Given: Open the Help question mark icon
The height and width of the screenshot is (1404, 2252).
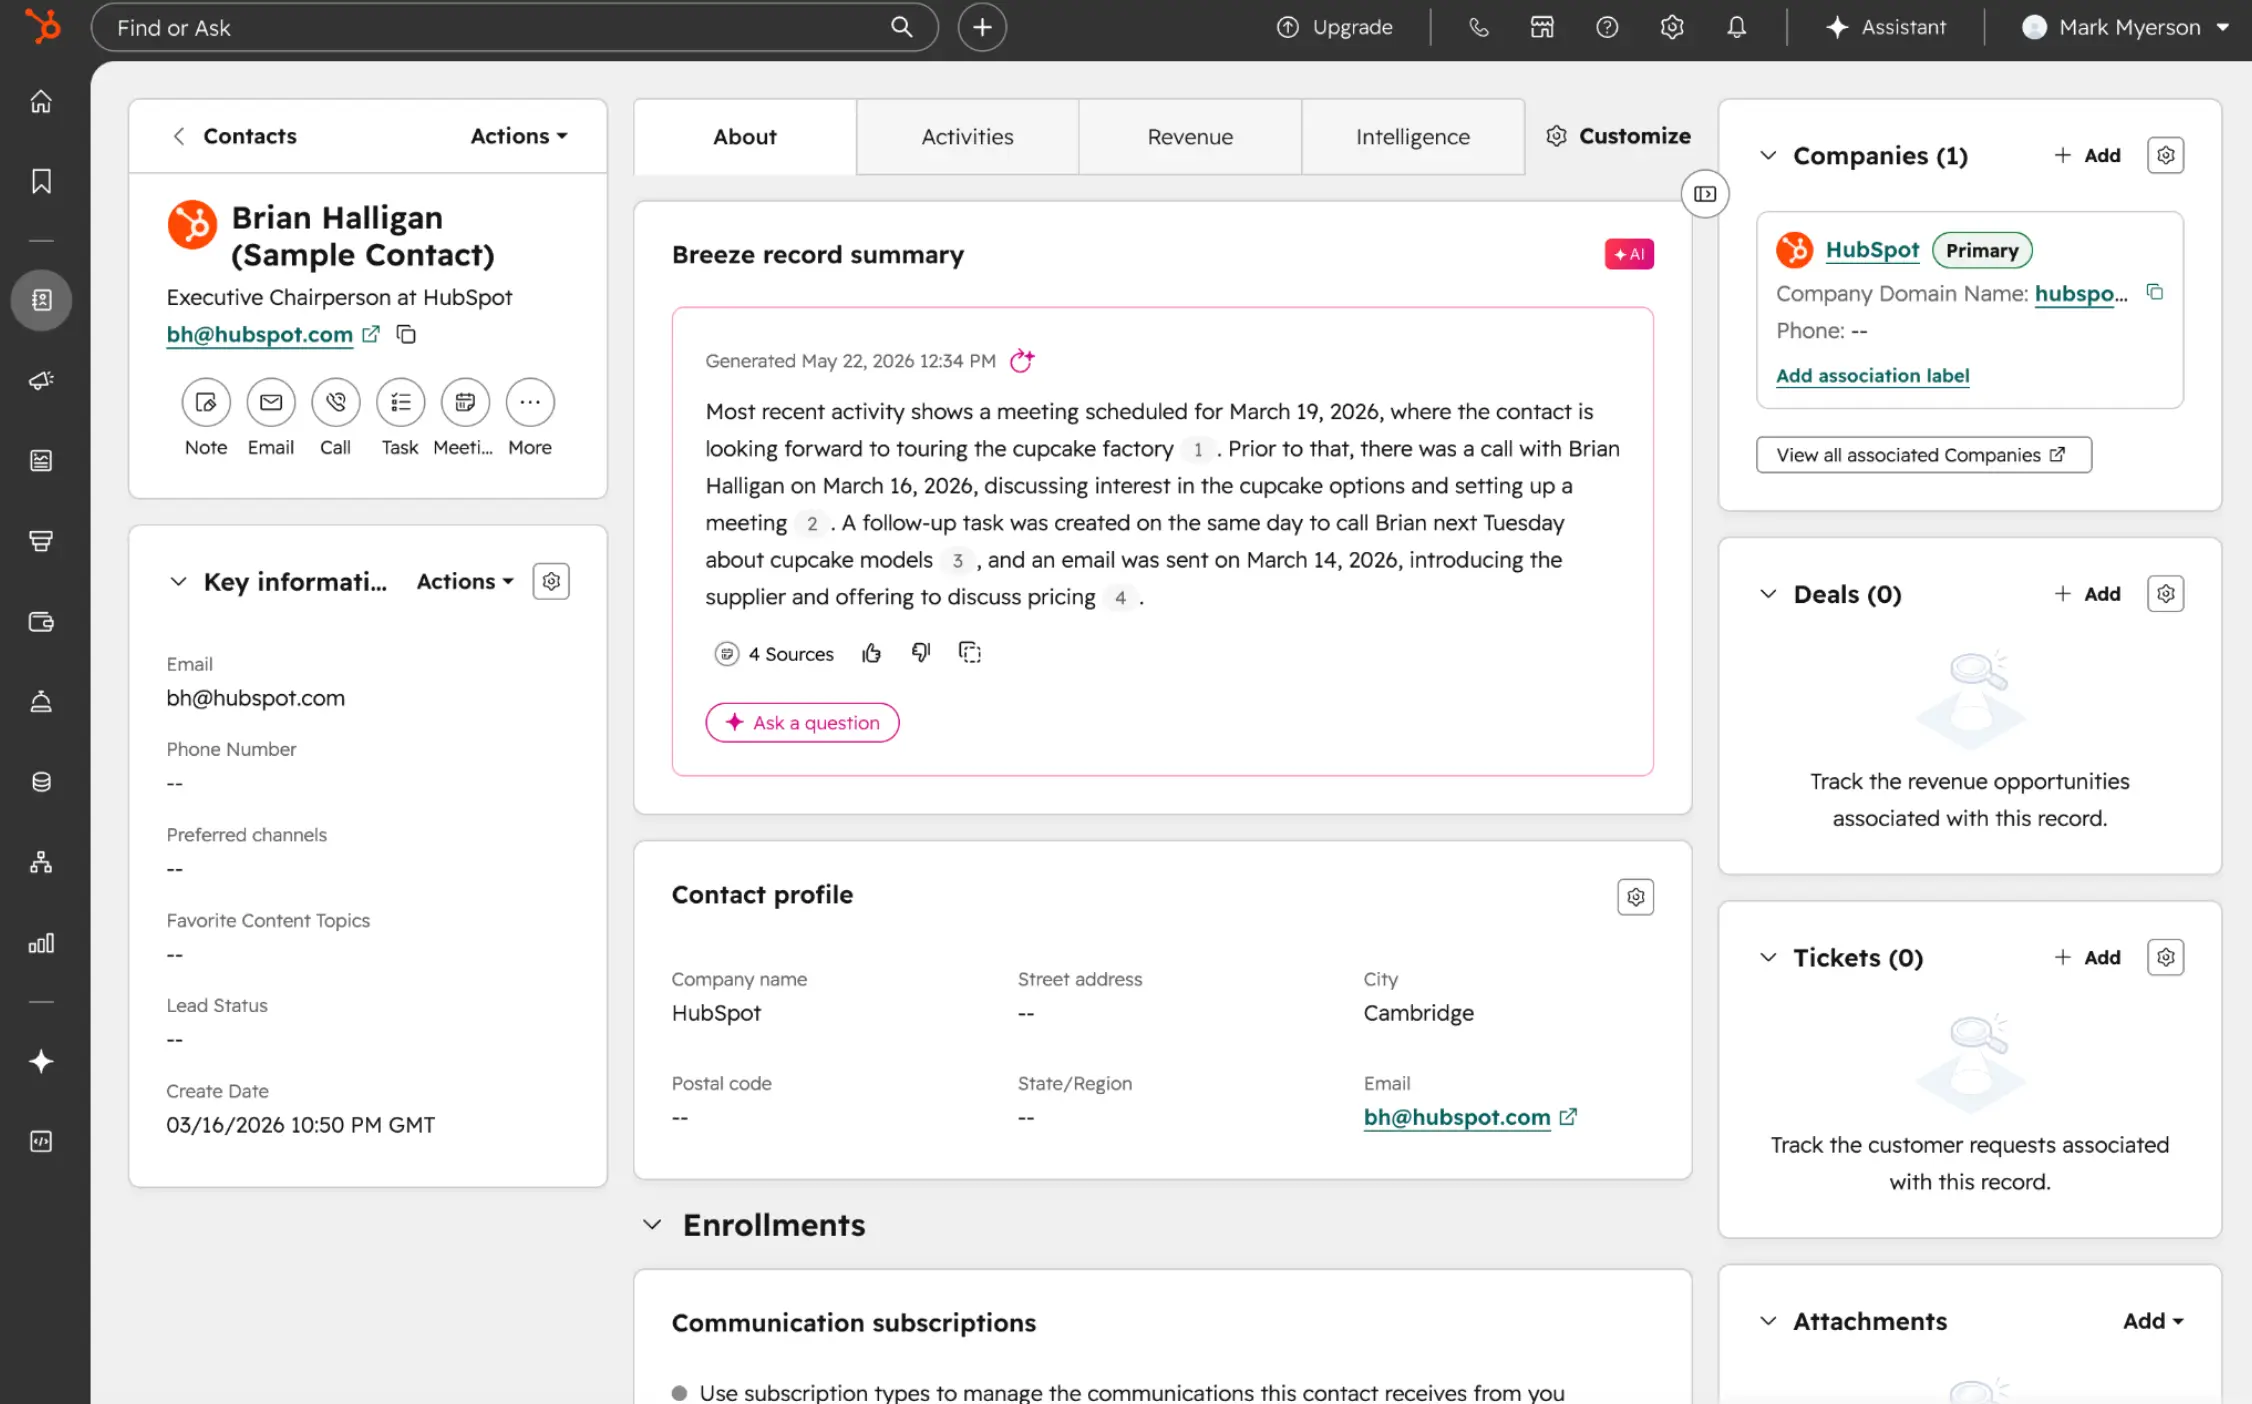Looking at the screenshot, I should click(1607, 27).
